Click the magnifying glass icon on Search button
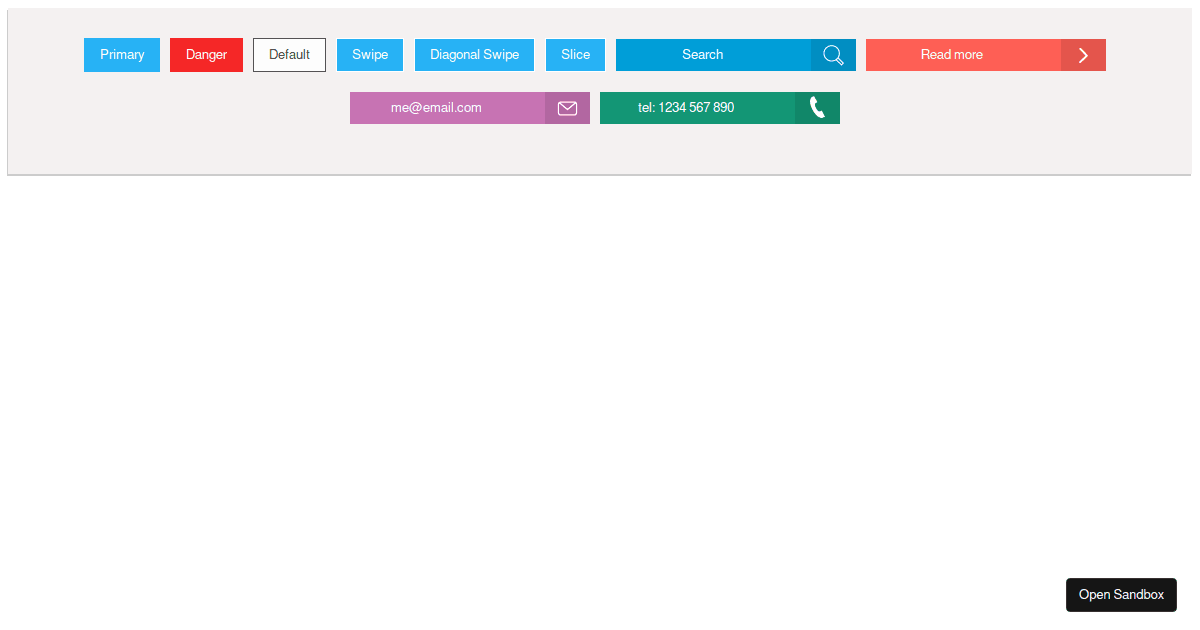 coord(833,55)
